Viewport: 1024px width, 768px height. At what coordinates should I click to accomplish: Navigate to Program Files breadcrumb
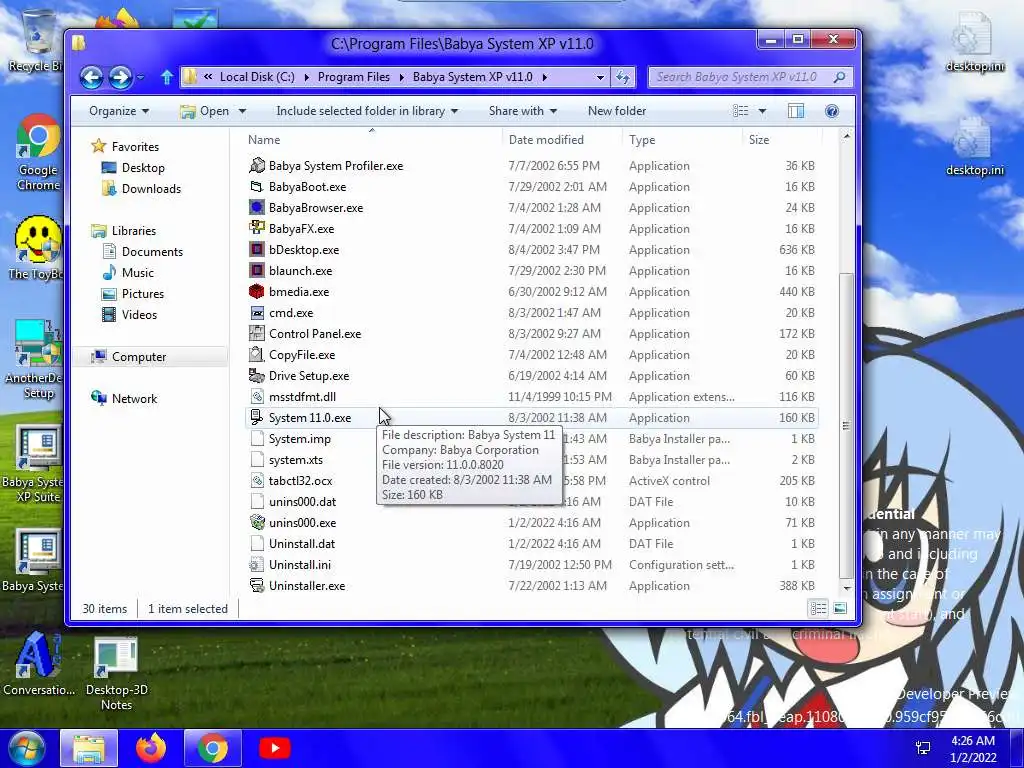(353, 77)
